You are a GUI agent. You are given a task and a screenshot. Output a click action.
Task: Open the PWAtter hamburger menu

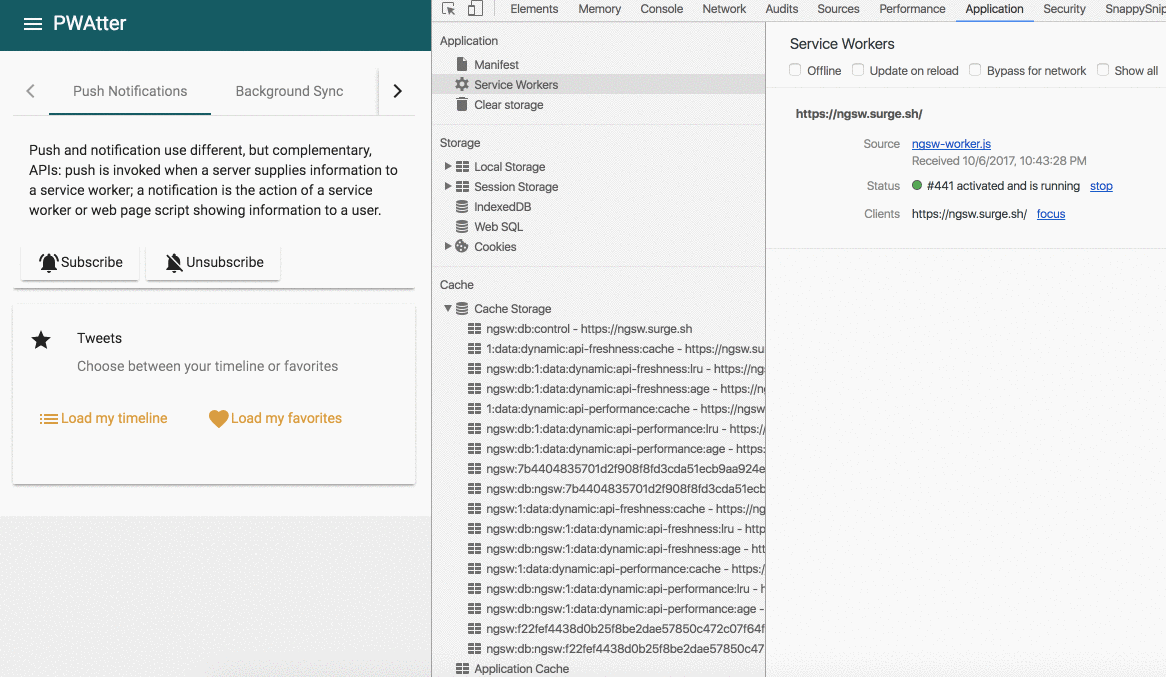coord(33,24)
